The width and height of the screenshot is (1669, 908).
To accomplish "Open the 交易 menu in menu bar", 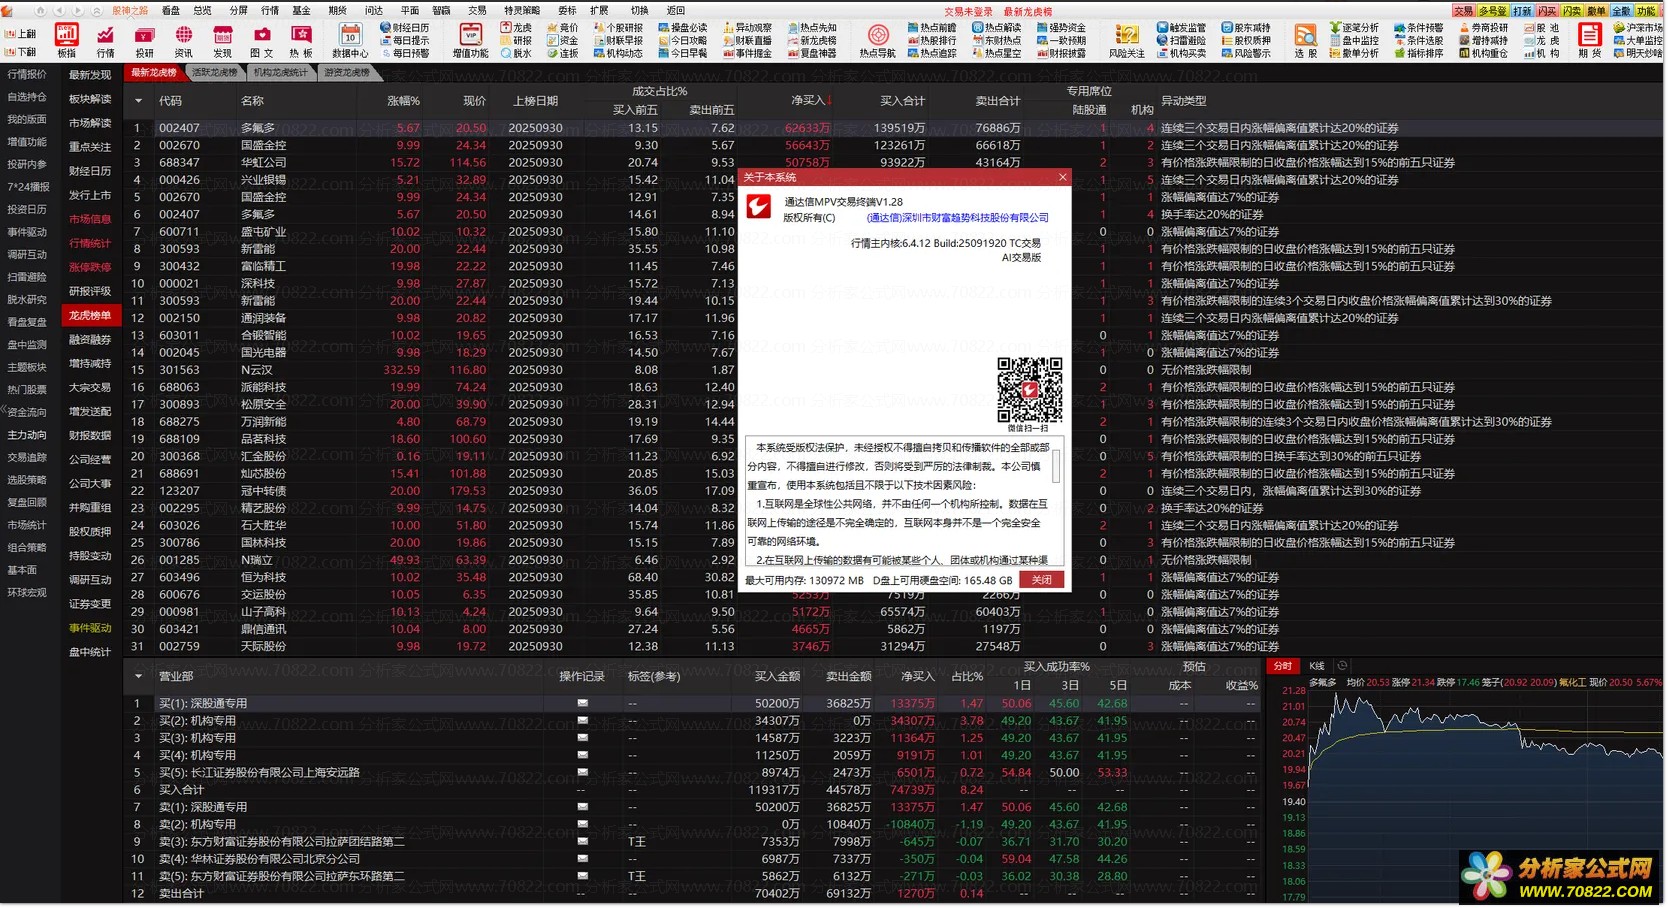I will pos(477,11).
